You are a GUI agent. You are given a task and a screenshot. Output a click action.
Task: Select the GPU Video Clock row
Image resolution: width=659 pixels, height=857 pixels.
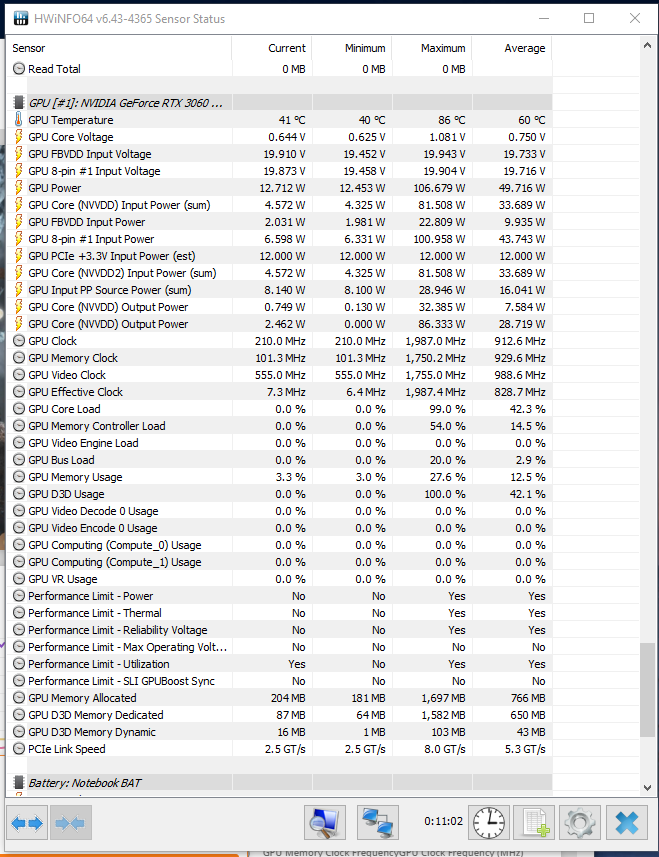279,375
